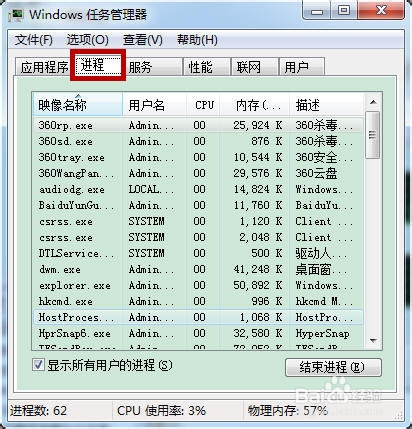
Task: Switch to the 进程 tab
Action: click(x=98, y=65)
